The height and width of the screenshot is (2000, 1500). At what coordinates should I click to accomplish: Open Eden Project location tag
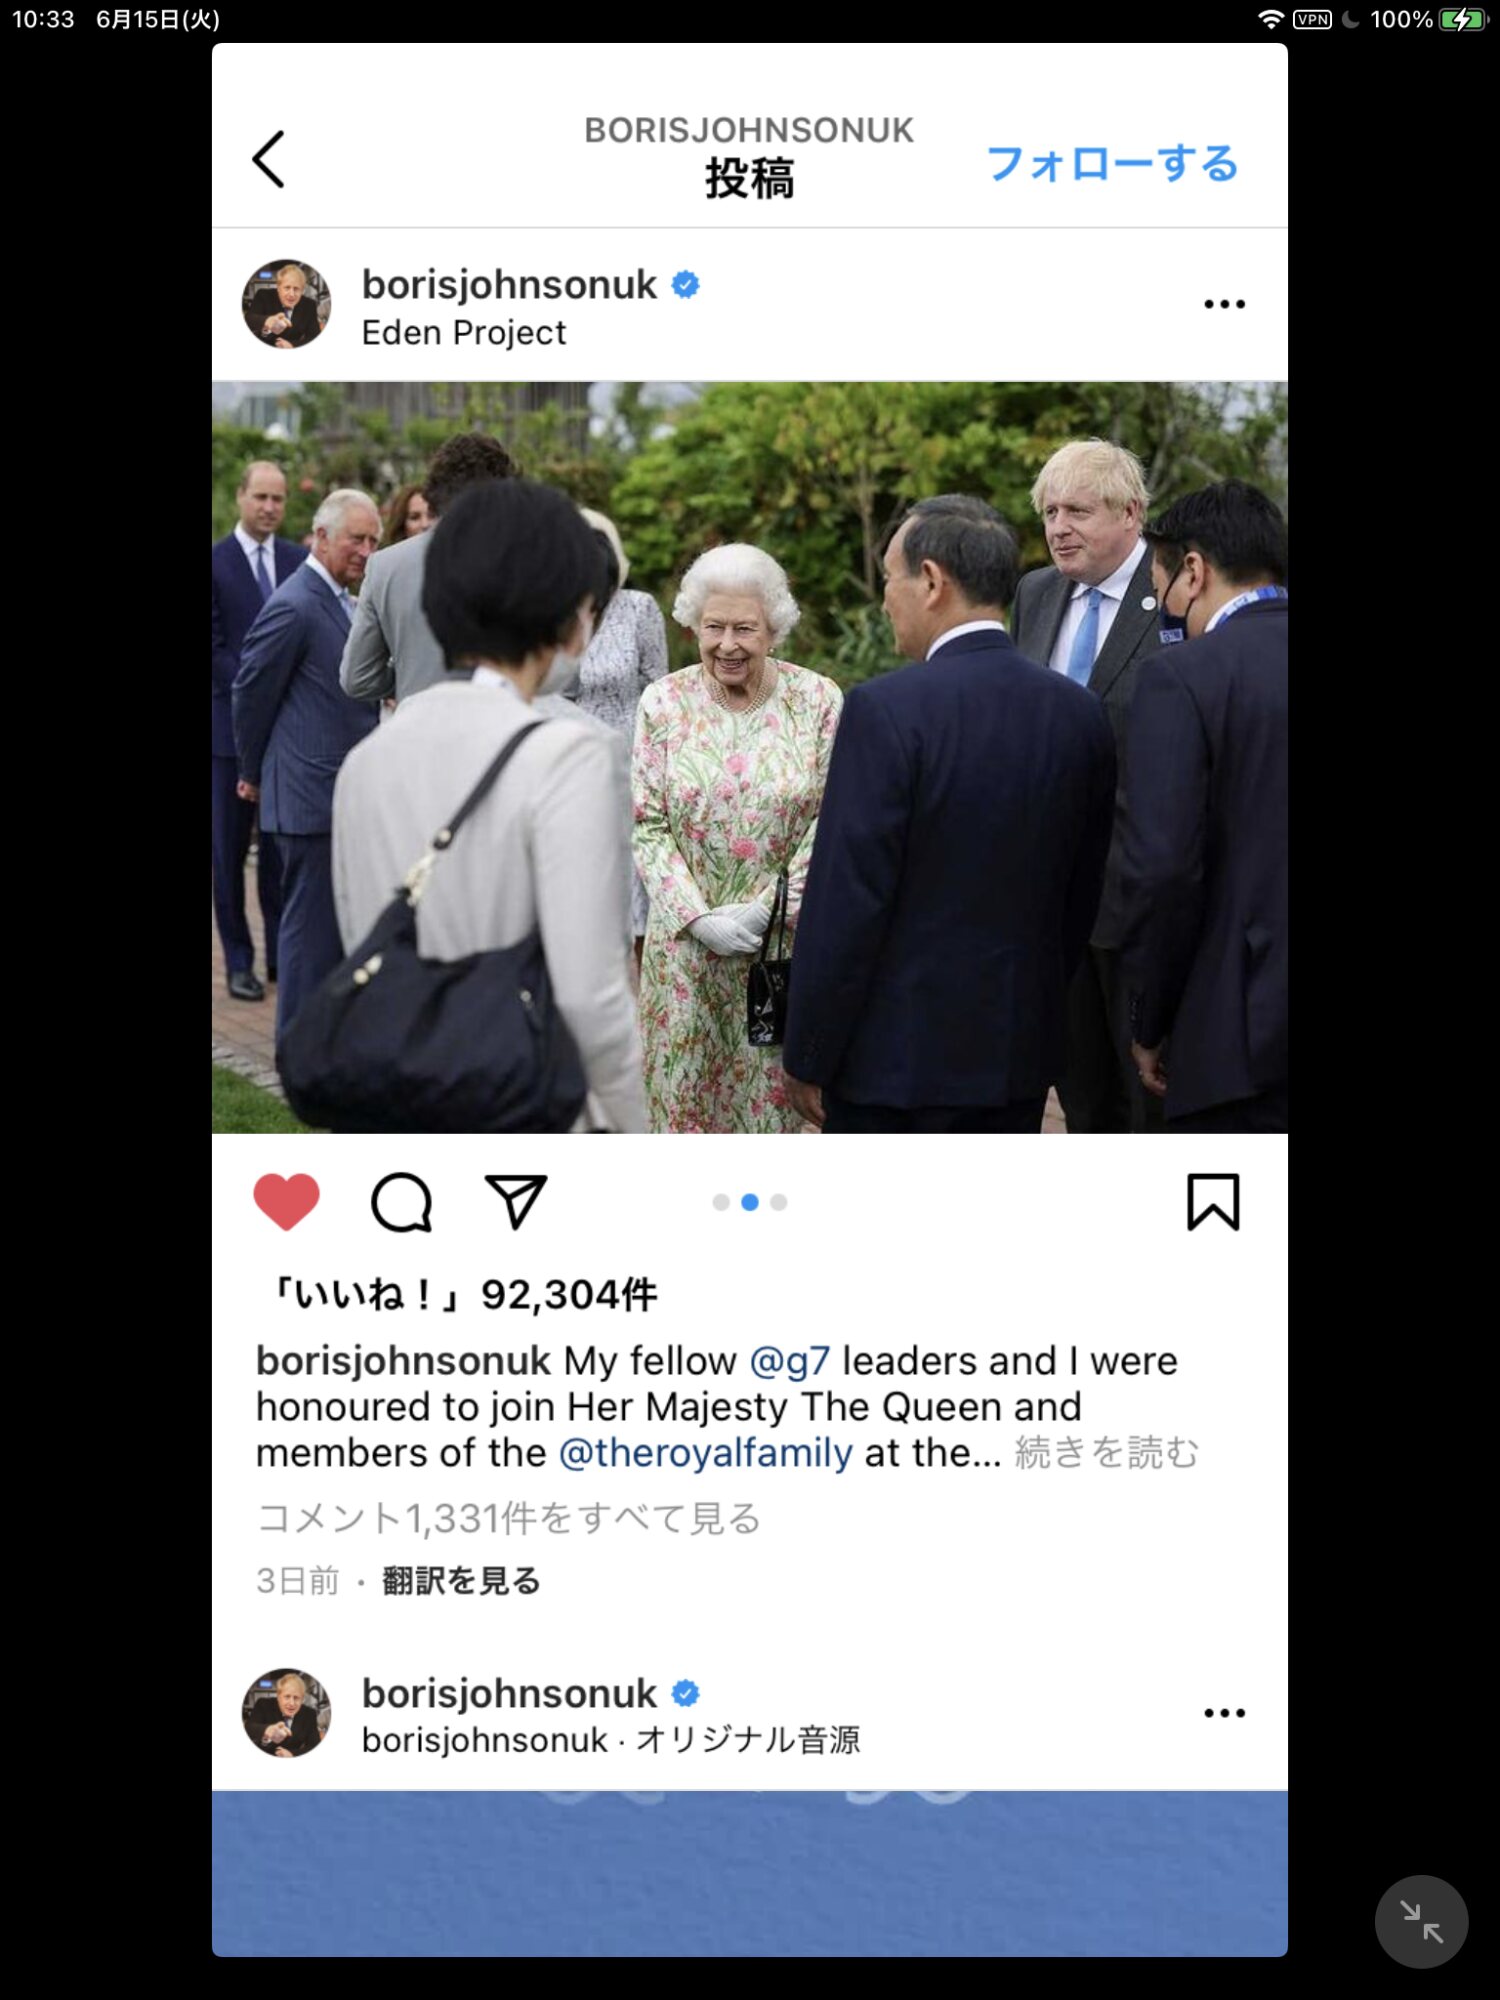(463, 332)
